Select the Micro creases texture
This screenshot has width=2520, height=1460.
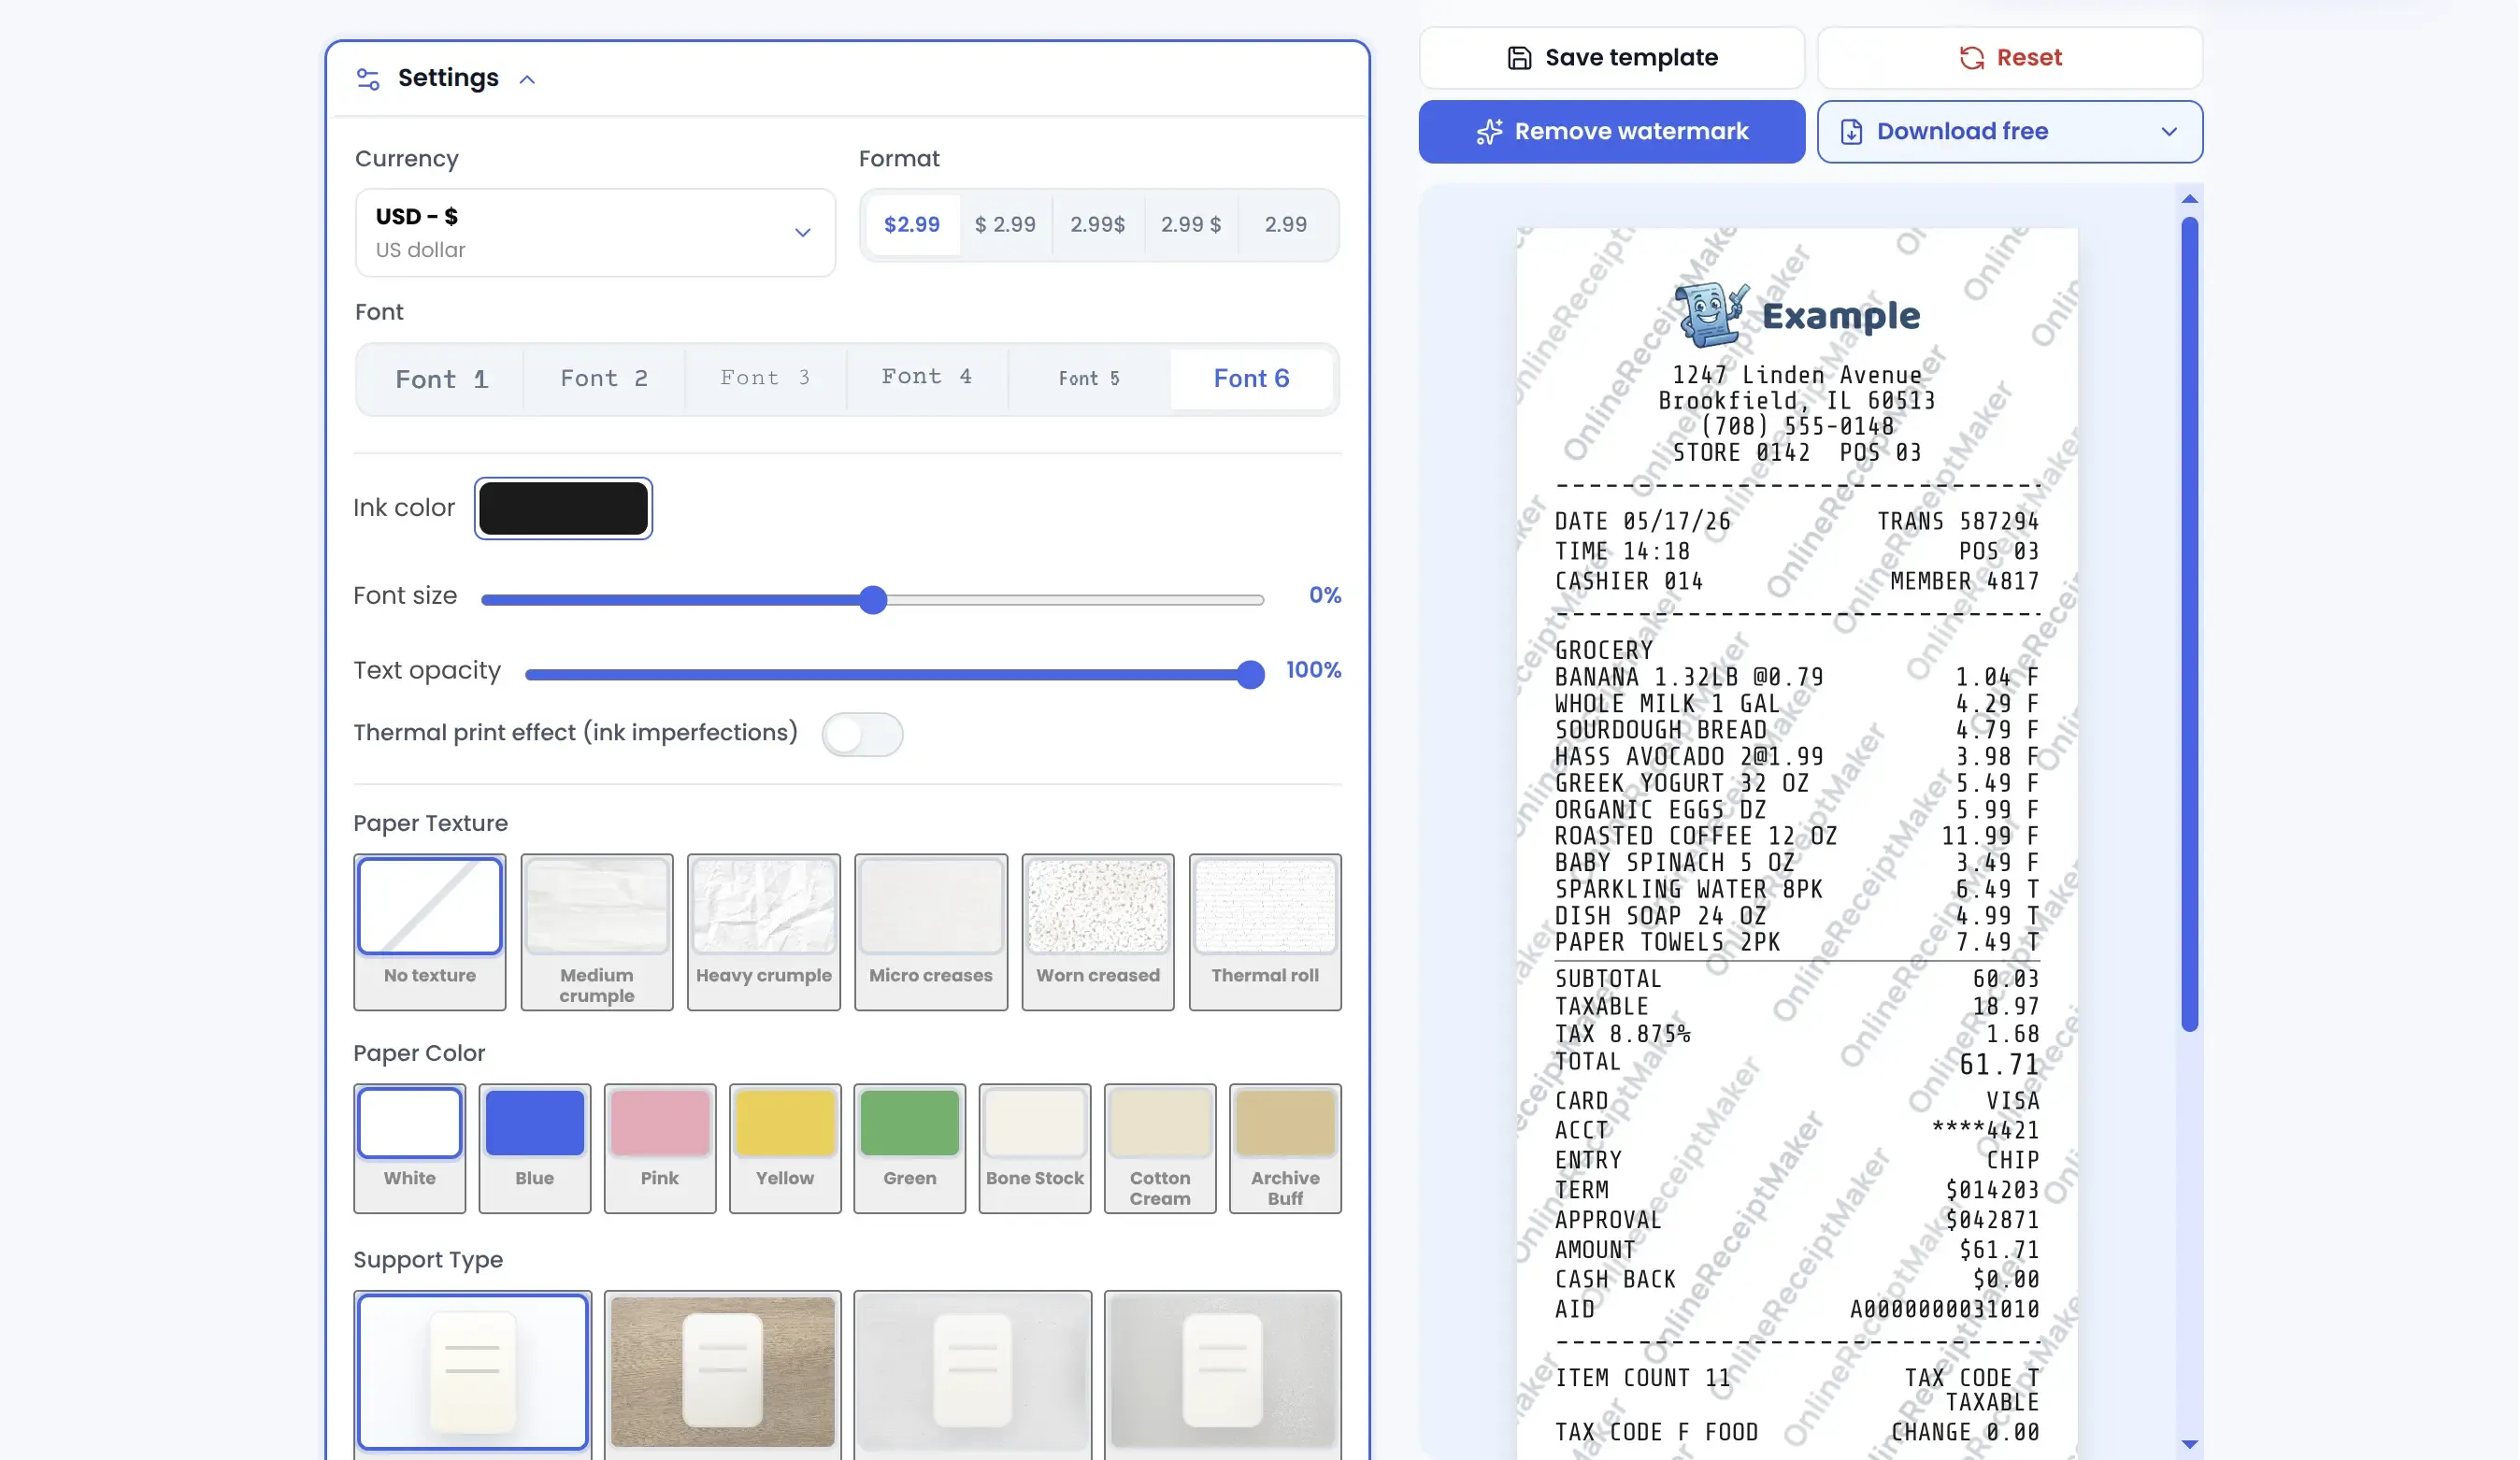[x=930, y=932]
